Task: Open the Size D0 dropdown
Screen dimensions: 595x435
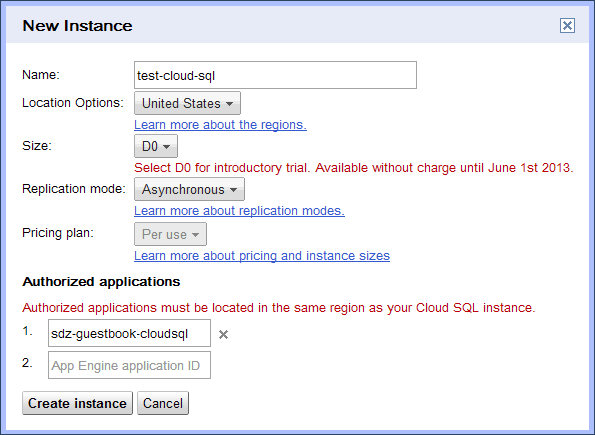Action: pyautogui.click(x=156, y=146)
